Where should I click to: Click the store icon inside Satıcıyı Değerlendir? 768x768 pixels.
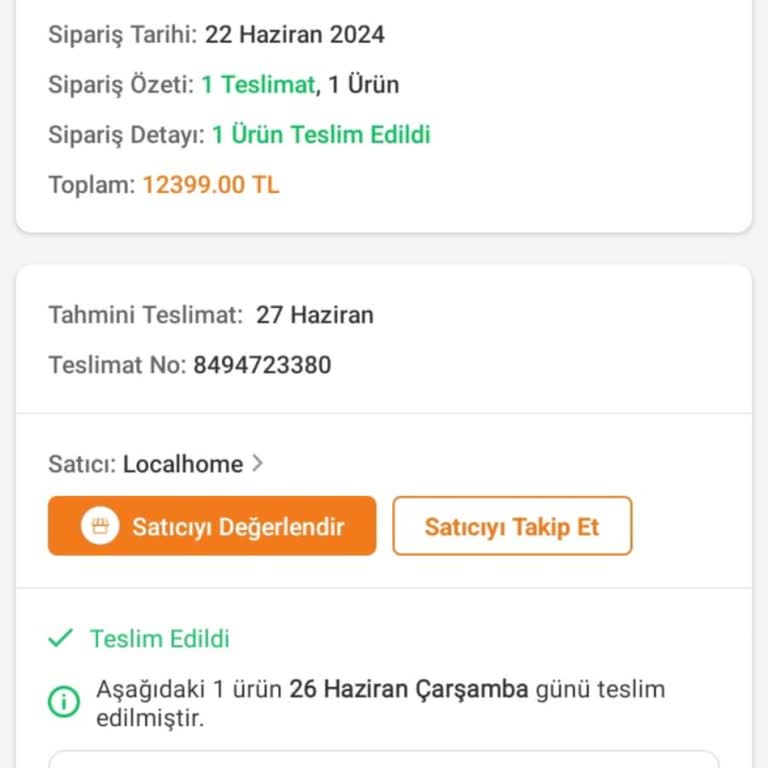[x=98, y=527]
